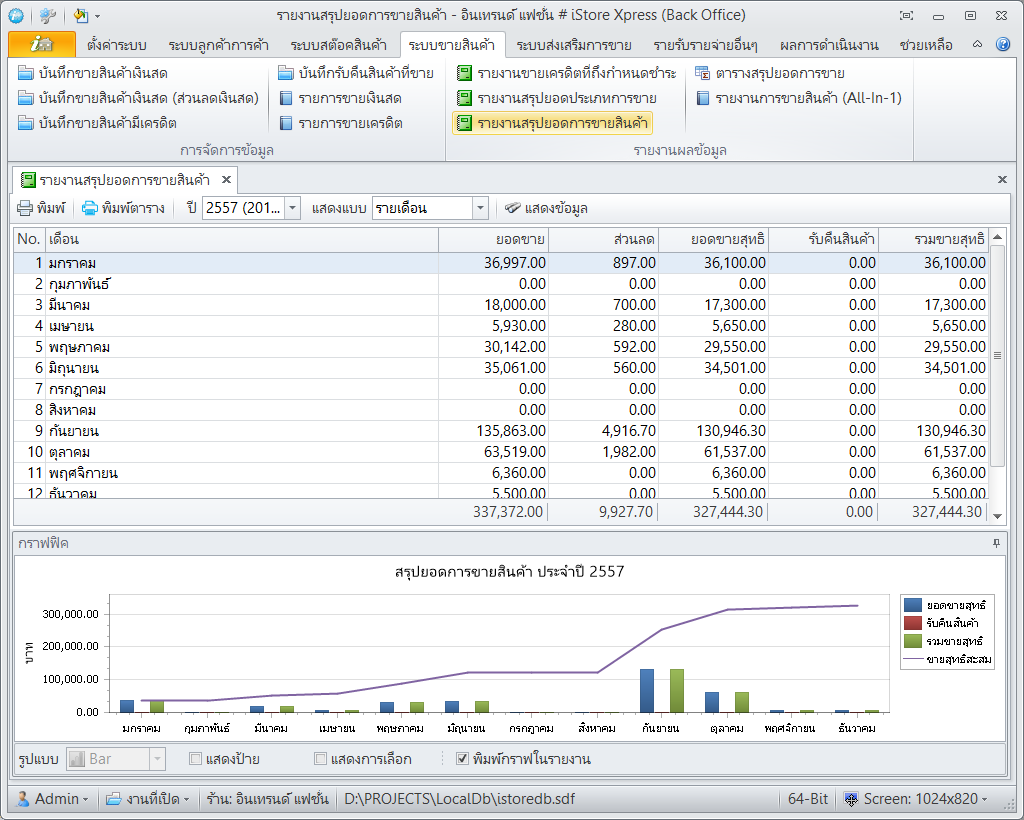
Task: Click the database path D:\PROJECTS\LocalDb\istoredb.sdf
Action: click(460, 798)
